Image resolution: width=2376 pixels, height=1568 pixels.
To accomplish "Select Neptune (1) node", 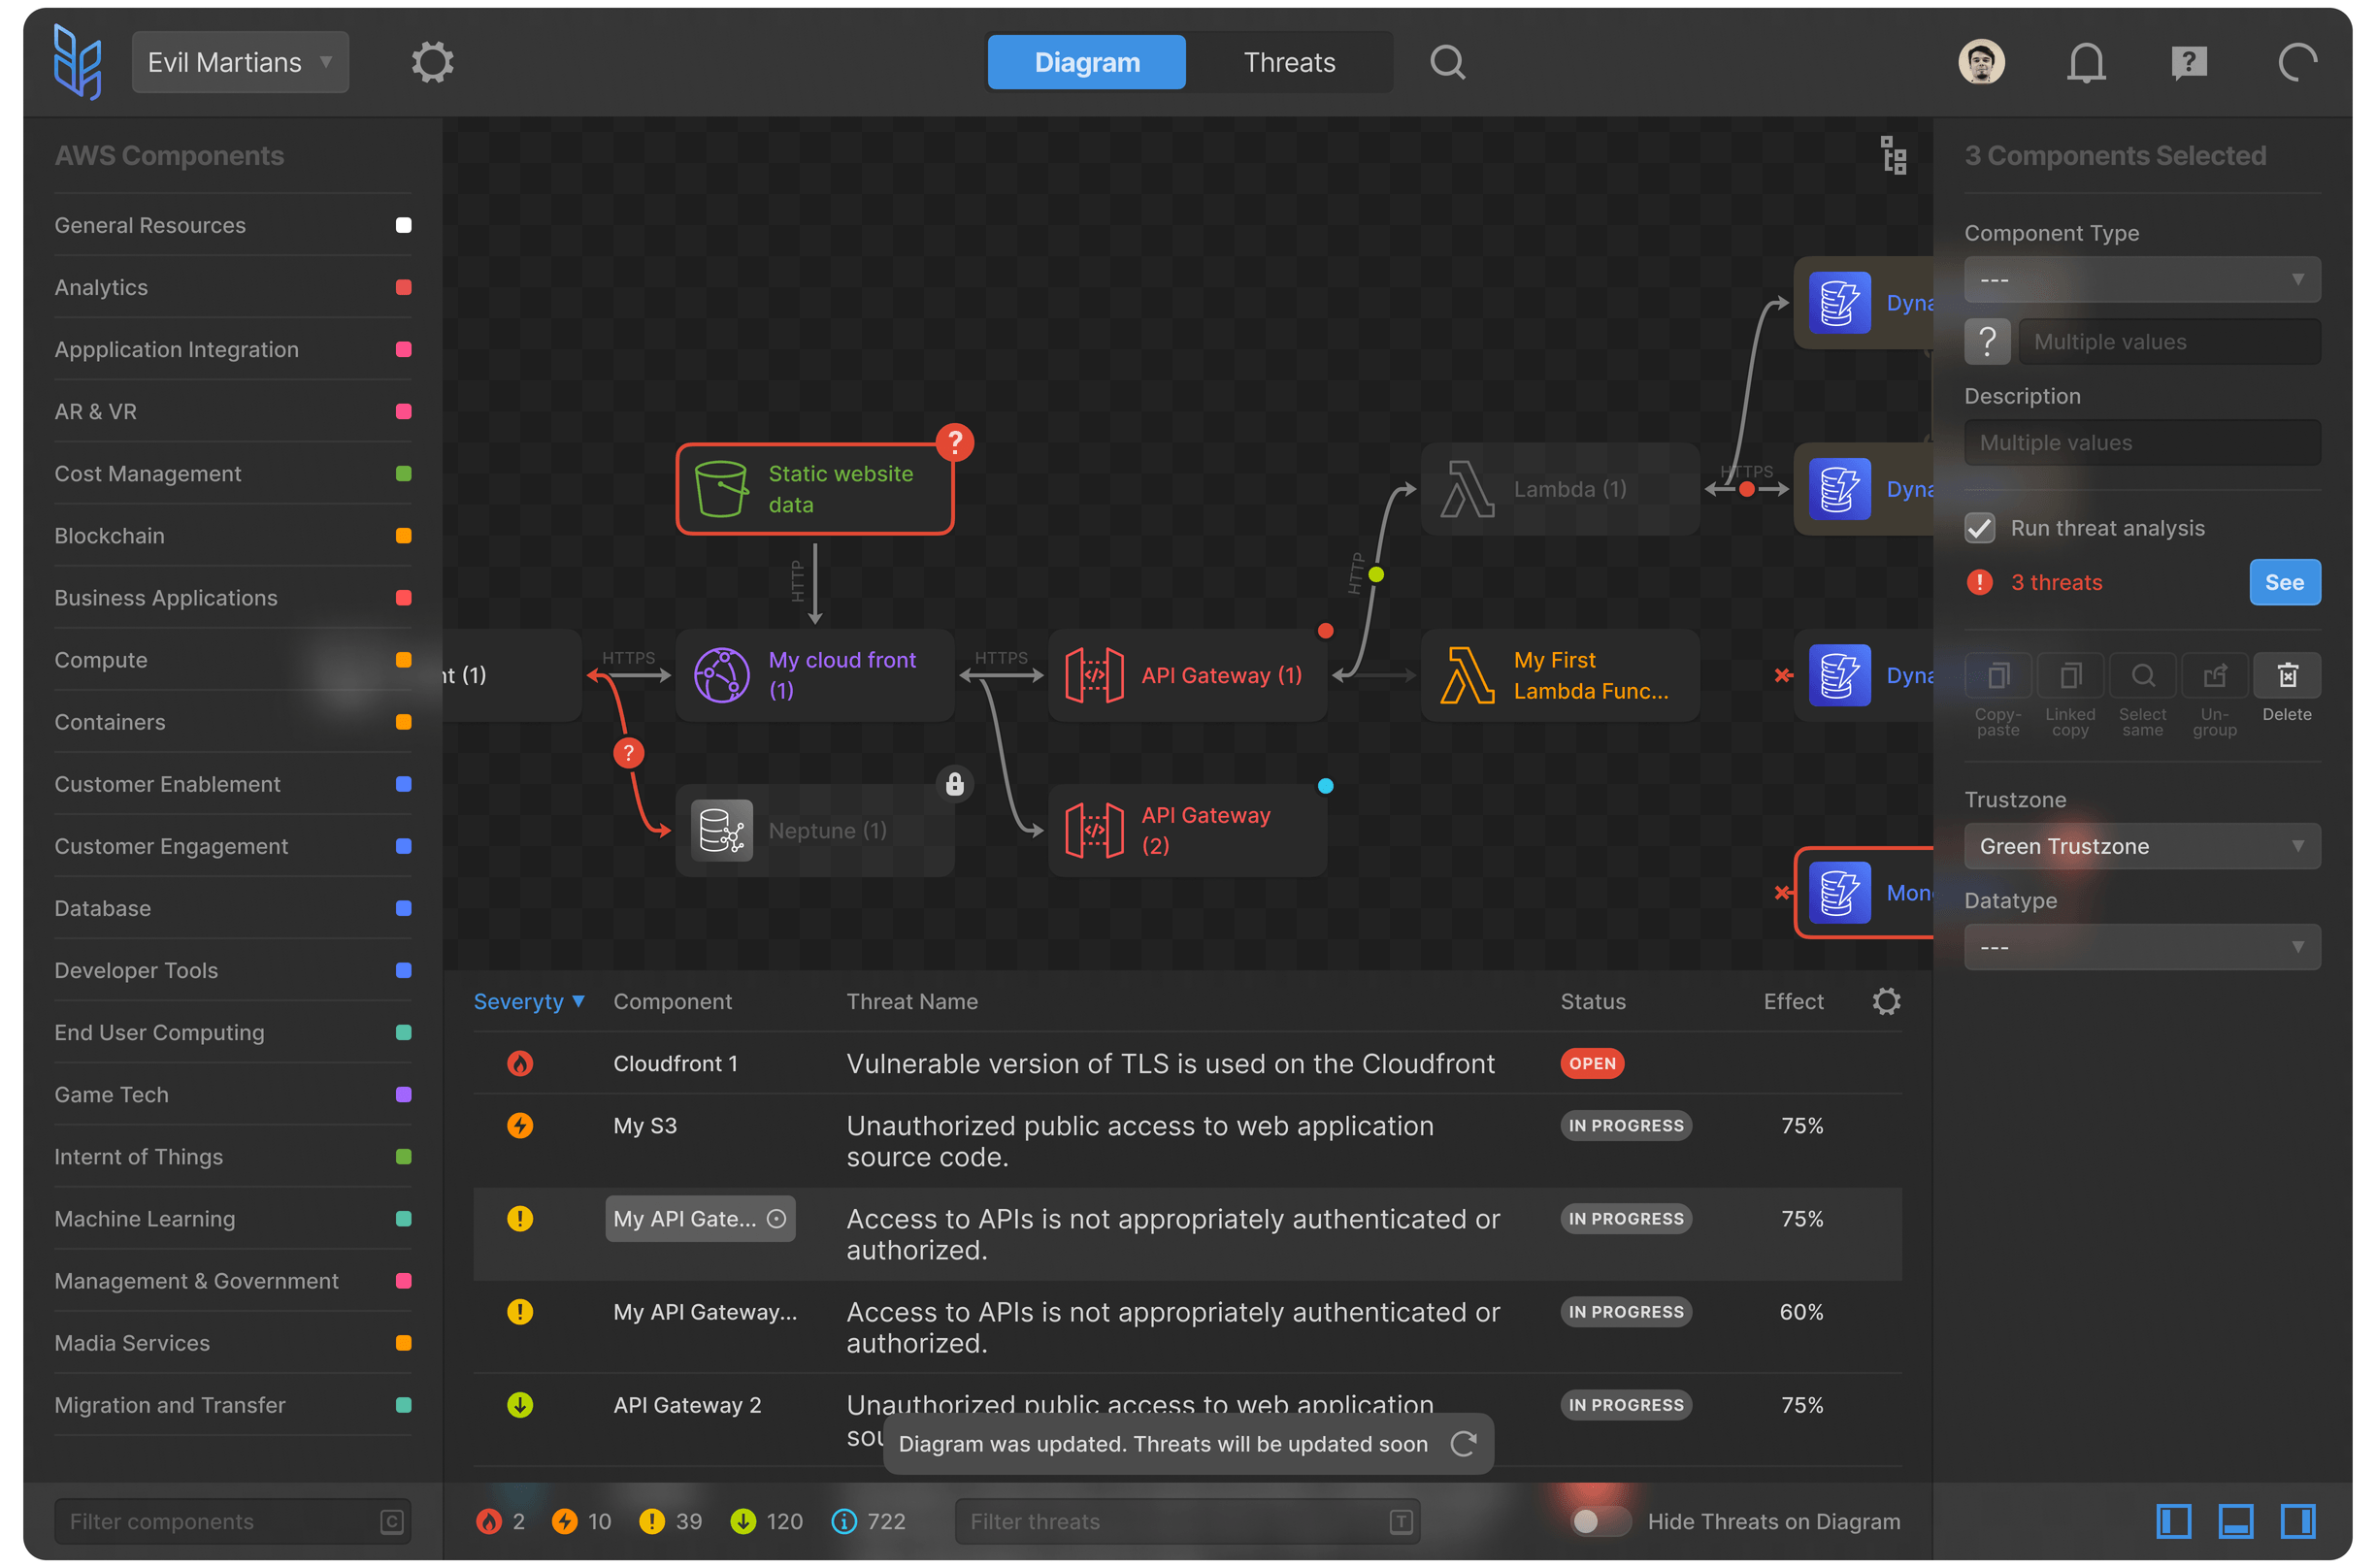I will click(814, 830).
